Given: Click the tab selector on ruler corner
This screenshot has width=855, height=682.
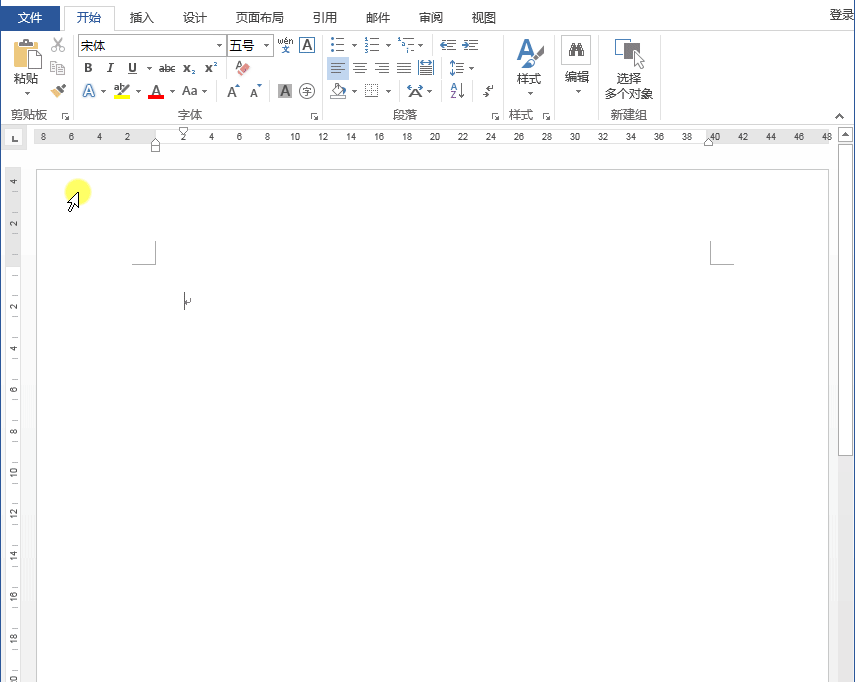Looking at the screenshot, I should pyautogui.click(x=14, y=137).
